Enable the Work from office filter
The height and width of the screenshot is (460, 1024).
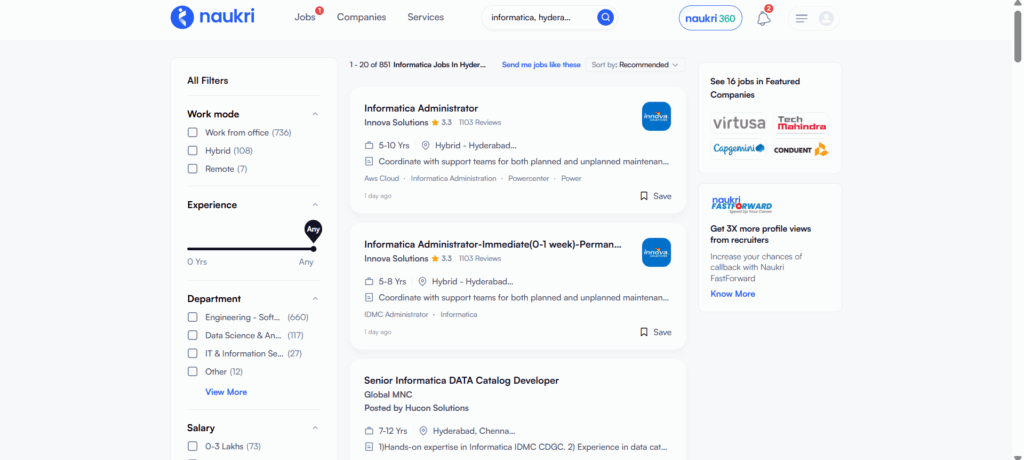tap(193, 133)
